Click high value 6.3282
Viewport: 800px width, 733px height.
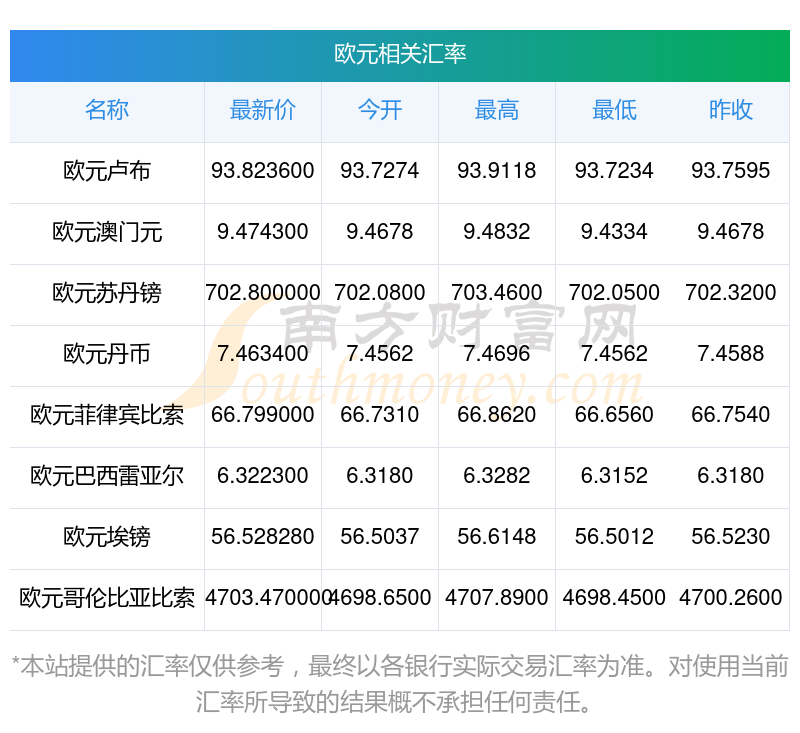coord(497,475)
